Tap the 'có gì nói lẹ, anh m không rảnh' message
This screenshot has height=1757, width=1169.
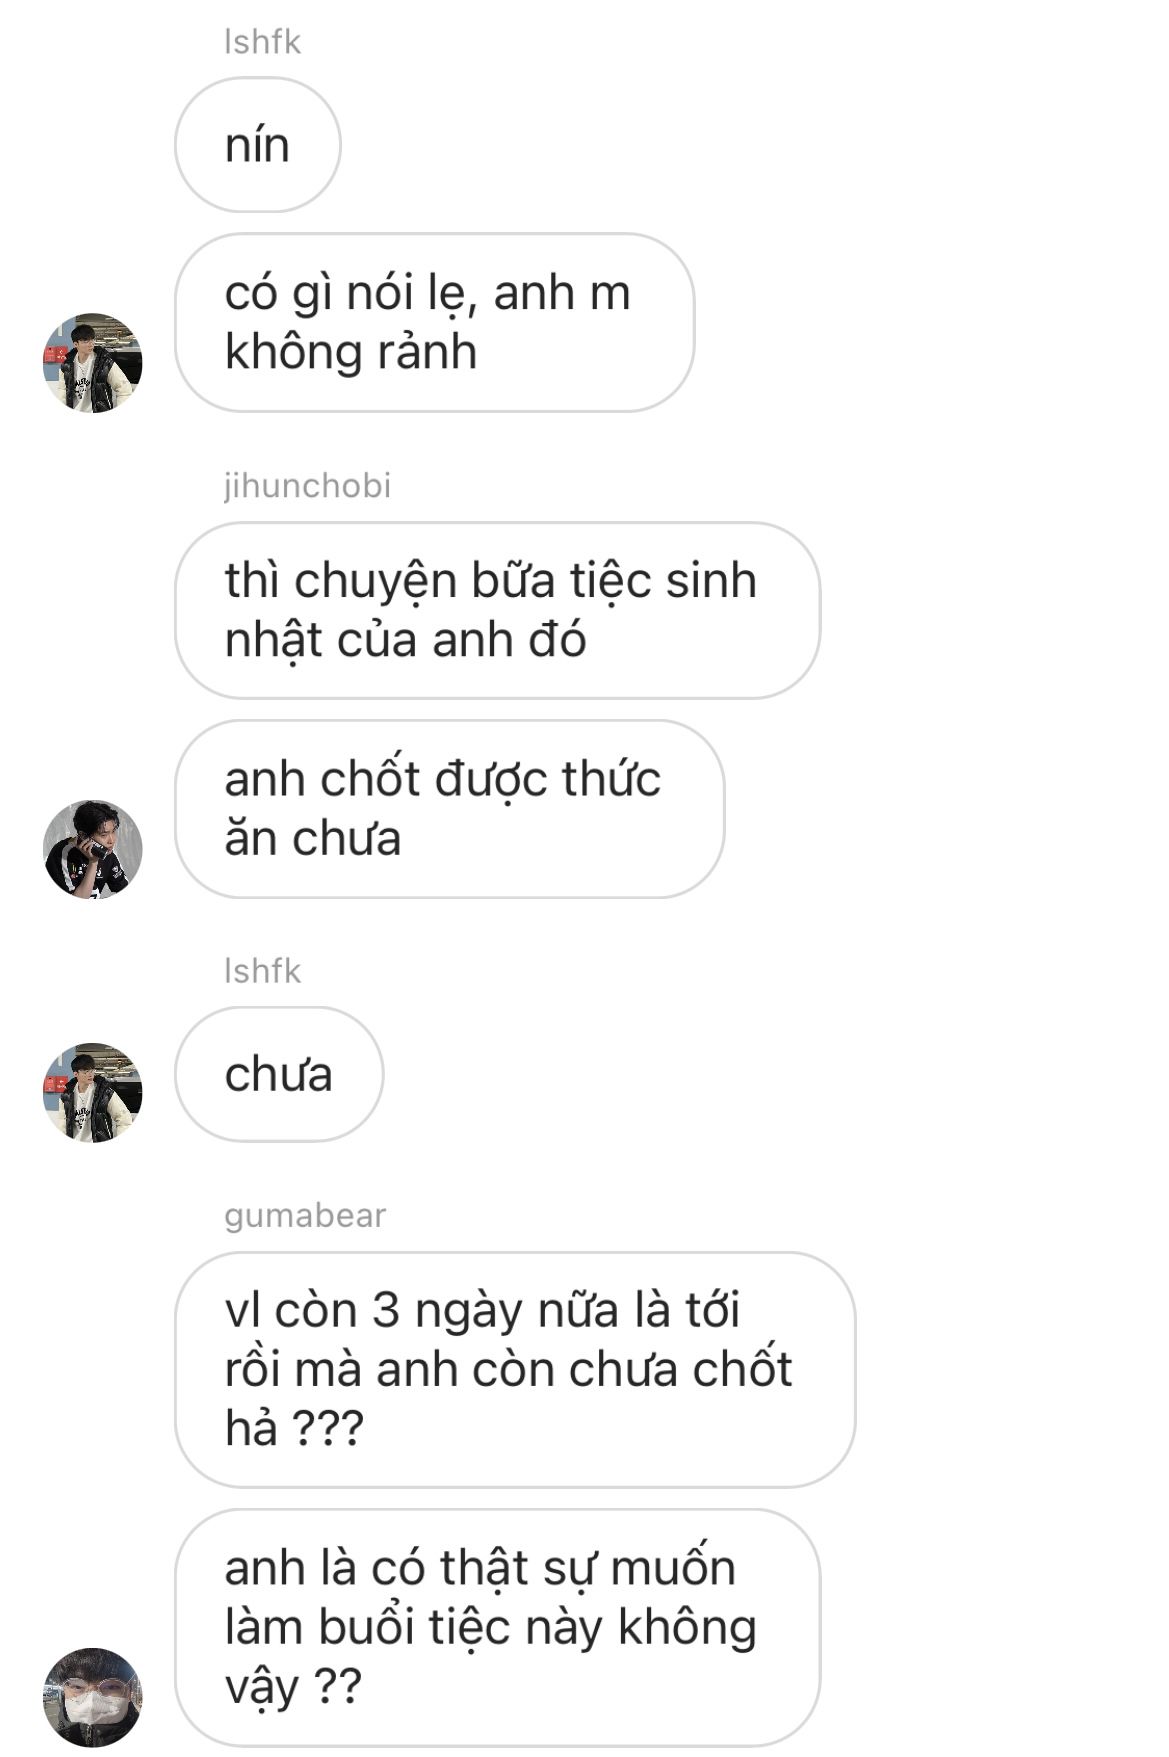[434, 322]
